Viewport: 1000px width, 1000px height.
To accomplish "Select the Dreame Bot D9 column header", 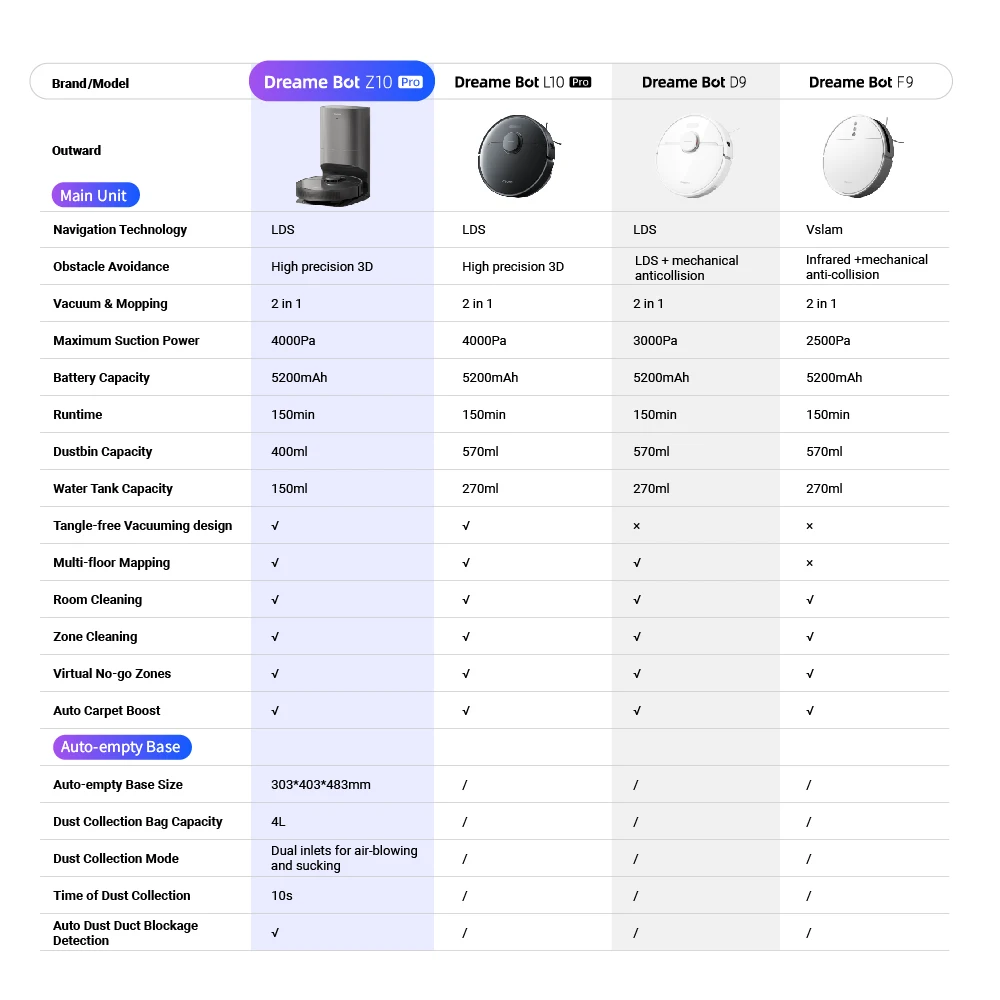I will [694, 82].
